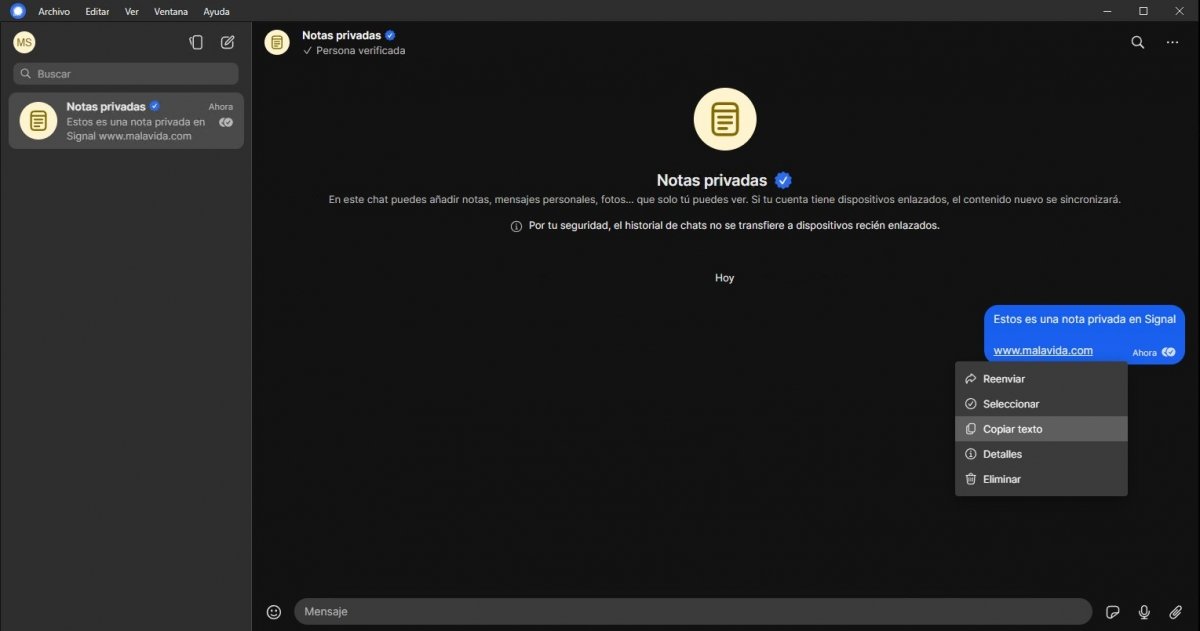Click the Signal app logo in title bar
This screenshot has height=631, width=1200.
click(17, 11)
